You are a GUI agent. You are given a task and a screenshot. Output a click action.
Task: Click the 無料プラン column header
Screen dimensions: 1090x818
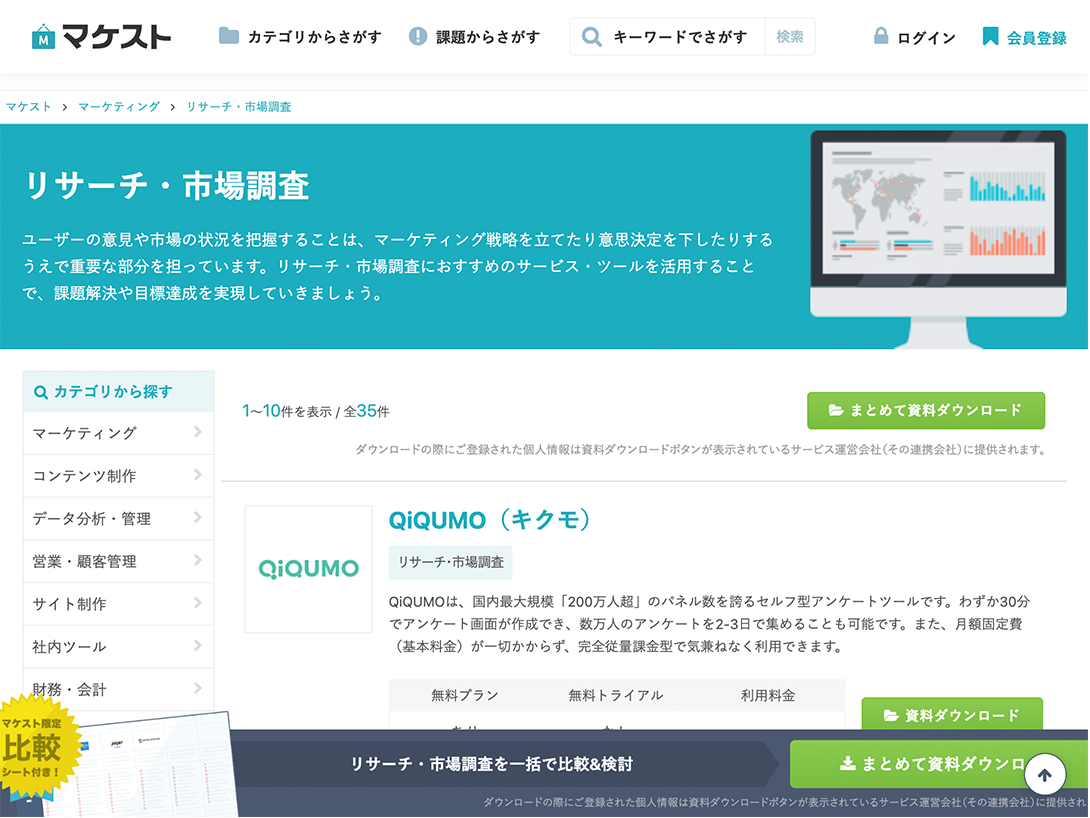coord(464,696)
